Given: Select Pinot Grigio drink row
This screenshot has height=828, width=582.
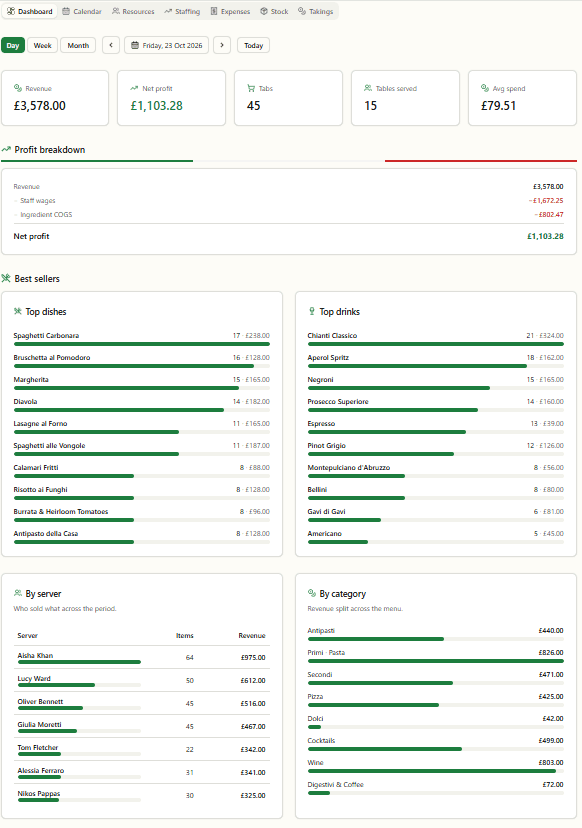Looking at the screenshot, I should click(x=436, y=449).
